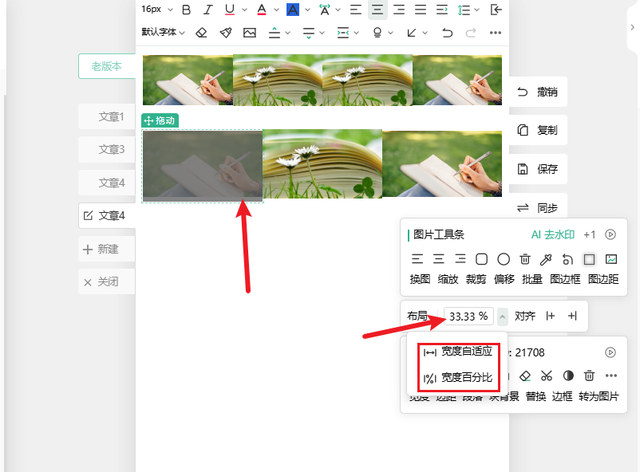Screen dimensions: 640x472
Task: Align text left in toolbar
Action: click(356, 10)
